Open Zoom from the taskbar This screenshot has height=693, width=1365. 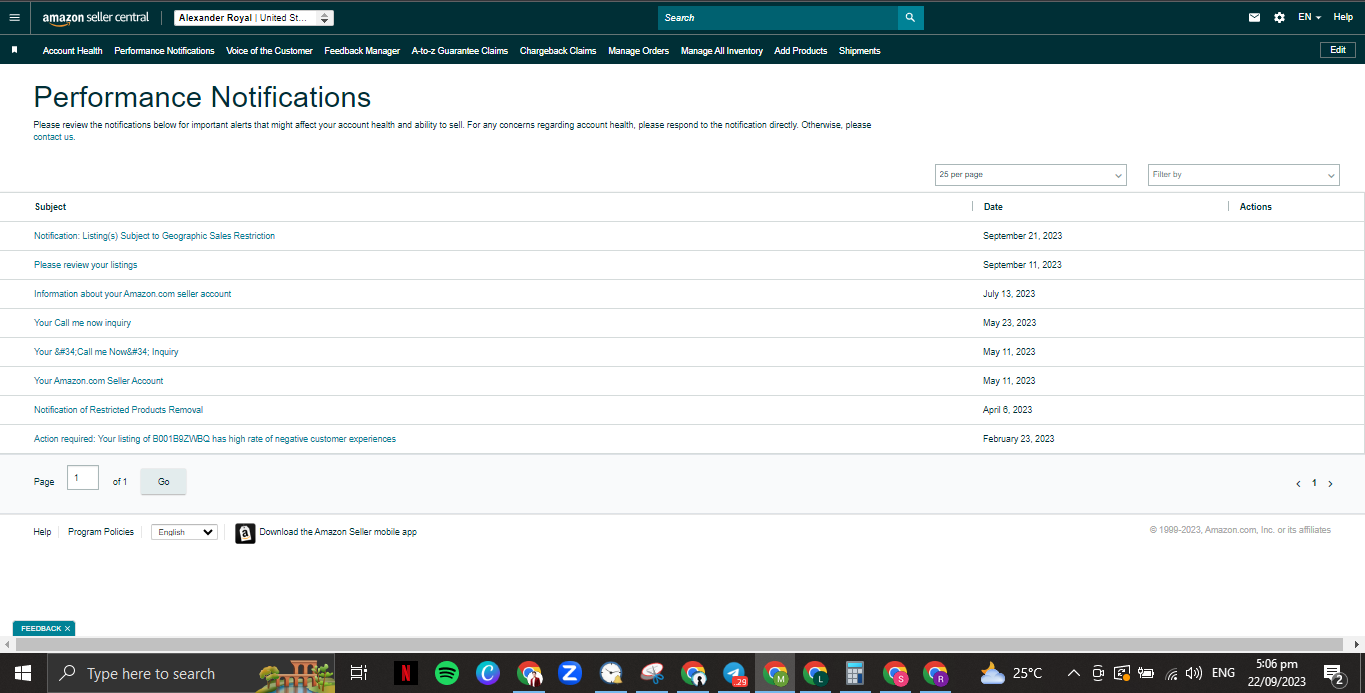(570, 674)
